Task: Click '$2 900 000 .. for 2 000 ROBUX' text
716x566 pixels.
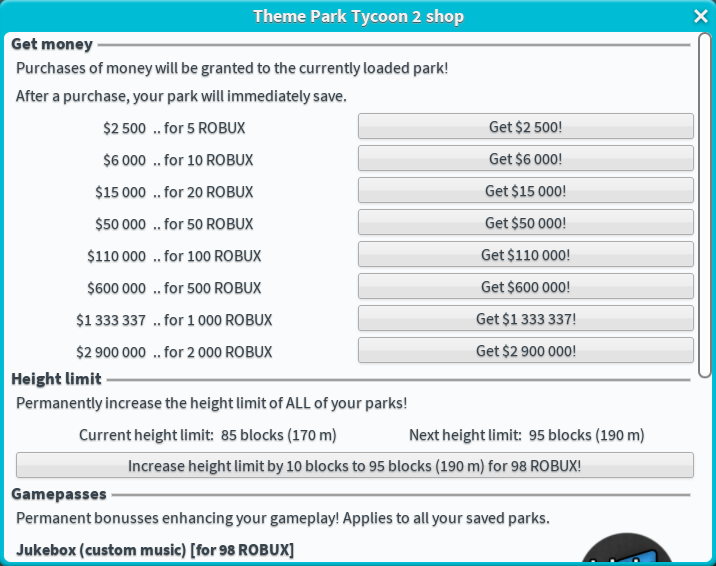Action: click(x=174, y=351)
